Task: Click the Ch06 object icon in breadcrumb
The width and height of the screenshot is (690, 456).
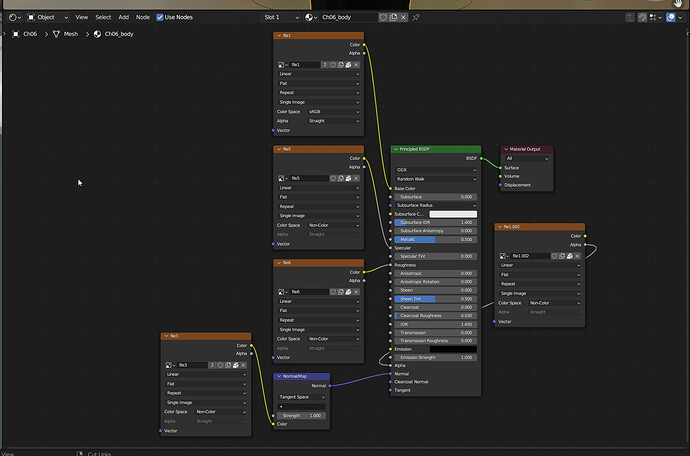Action: 16,34
